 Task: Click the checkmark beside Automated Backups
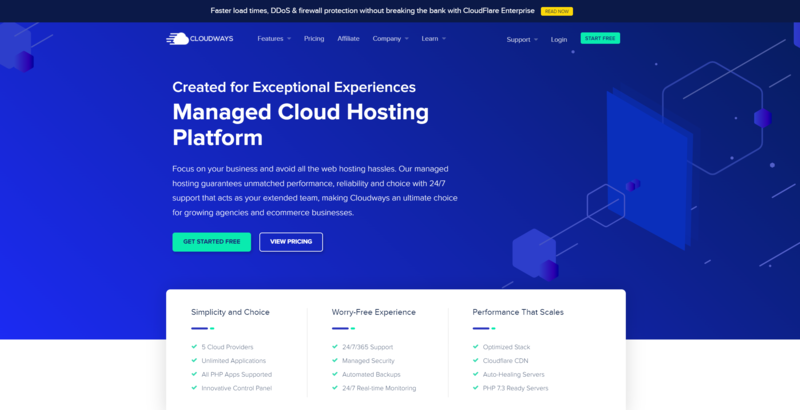coord(335,374)
